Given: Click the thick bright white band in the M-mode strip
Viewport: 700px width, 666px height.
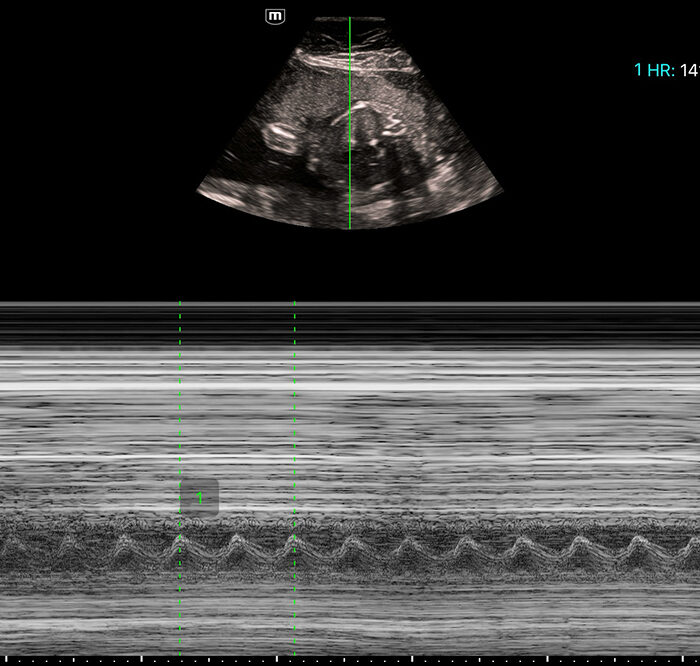Looking at the screenshot, I should click(x=350, y=386).
